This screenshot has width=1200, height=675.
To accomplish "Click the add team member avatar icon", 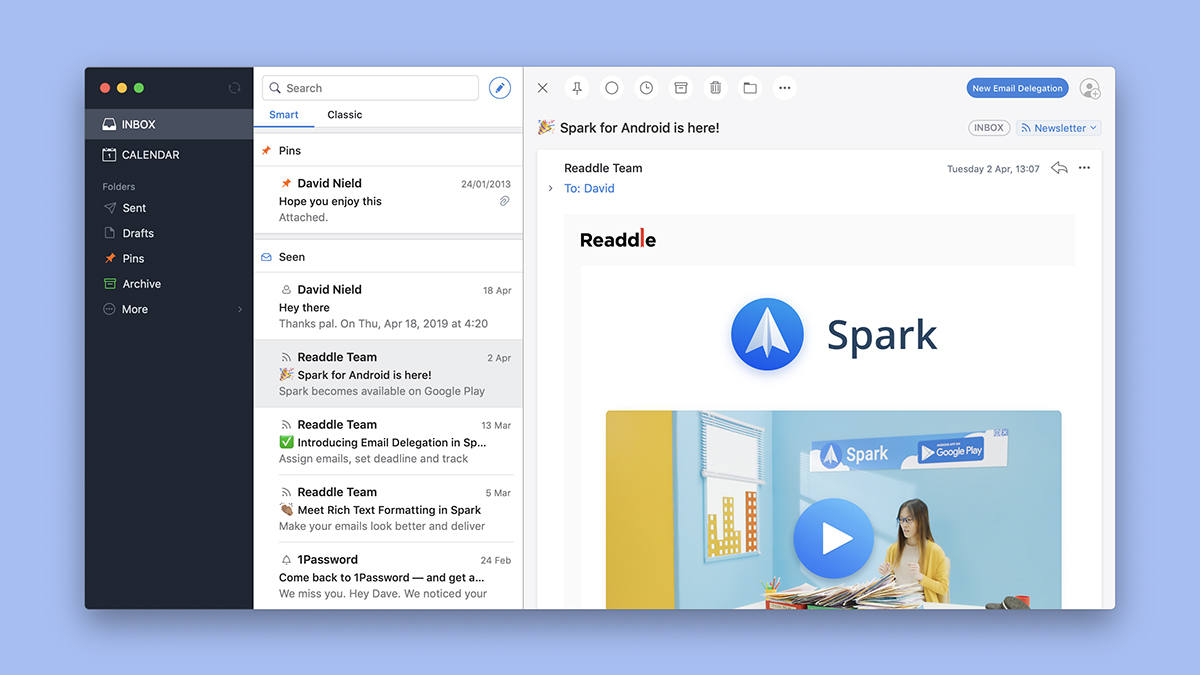I will tap(1090, 88).
